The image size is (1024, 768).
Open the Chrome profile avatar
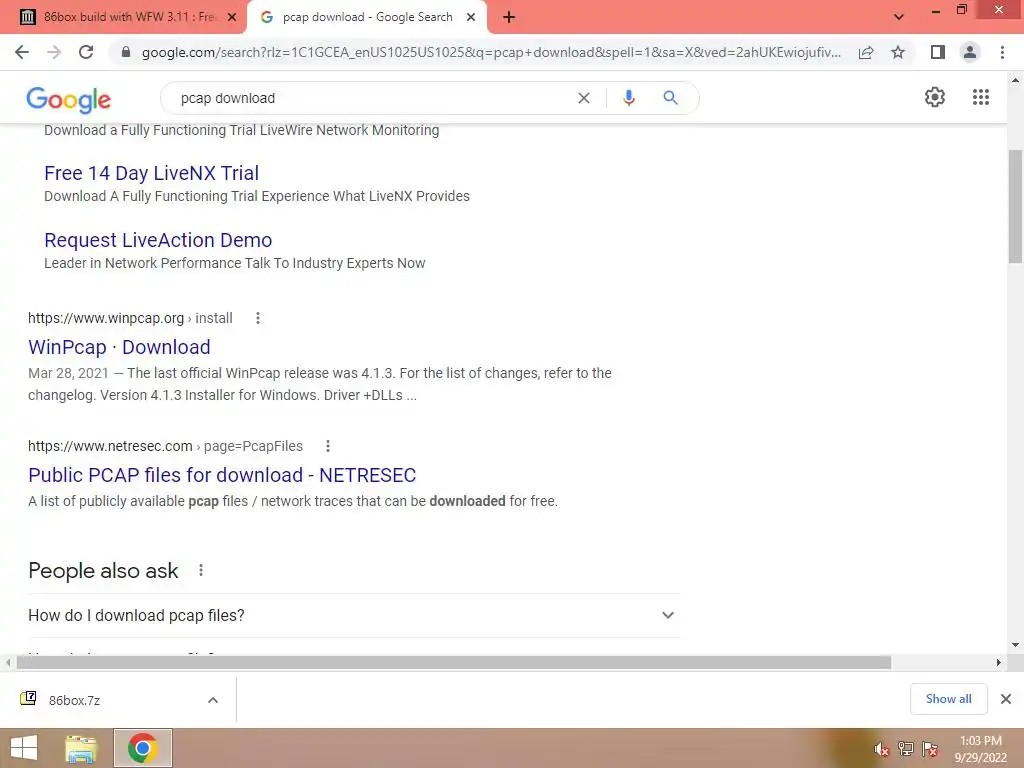tap(970, 52)
